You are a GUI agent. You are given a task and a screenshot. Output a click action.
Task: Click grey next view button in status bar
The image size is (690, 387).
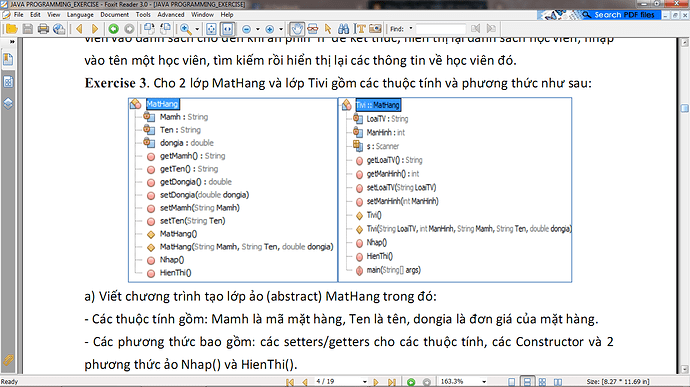click(426, 382)
